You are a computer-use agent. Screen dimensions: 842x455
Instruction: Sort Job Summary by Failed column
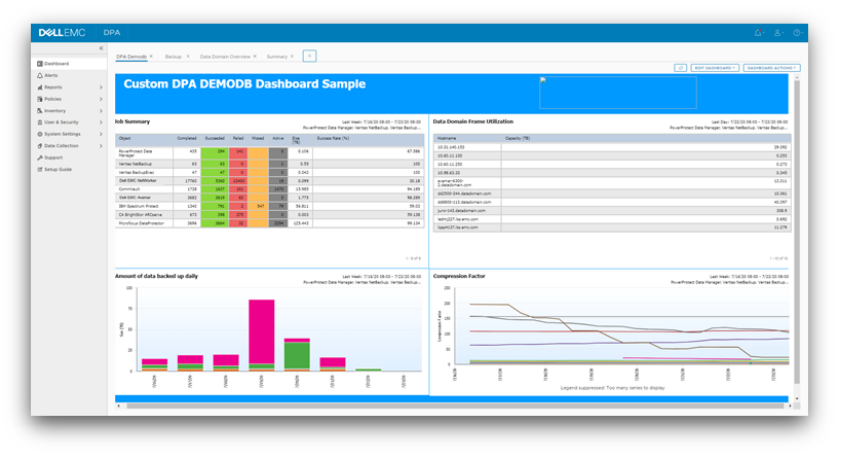(x=238, y=139)
